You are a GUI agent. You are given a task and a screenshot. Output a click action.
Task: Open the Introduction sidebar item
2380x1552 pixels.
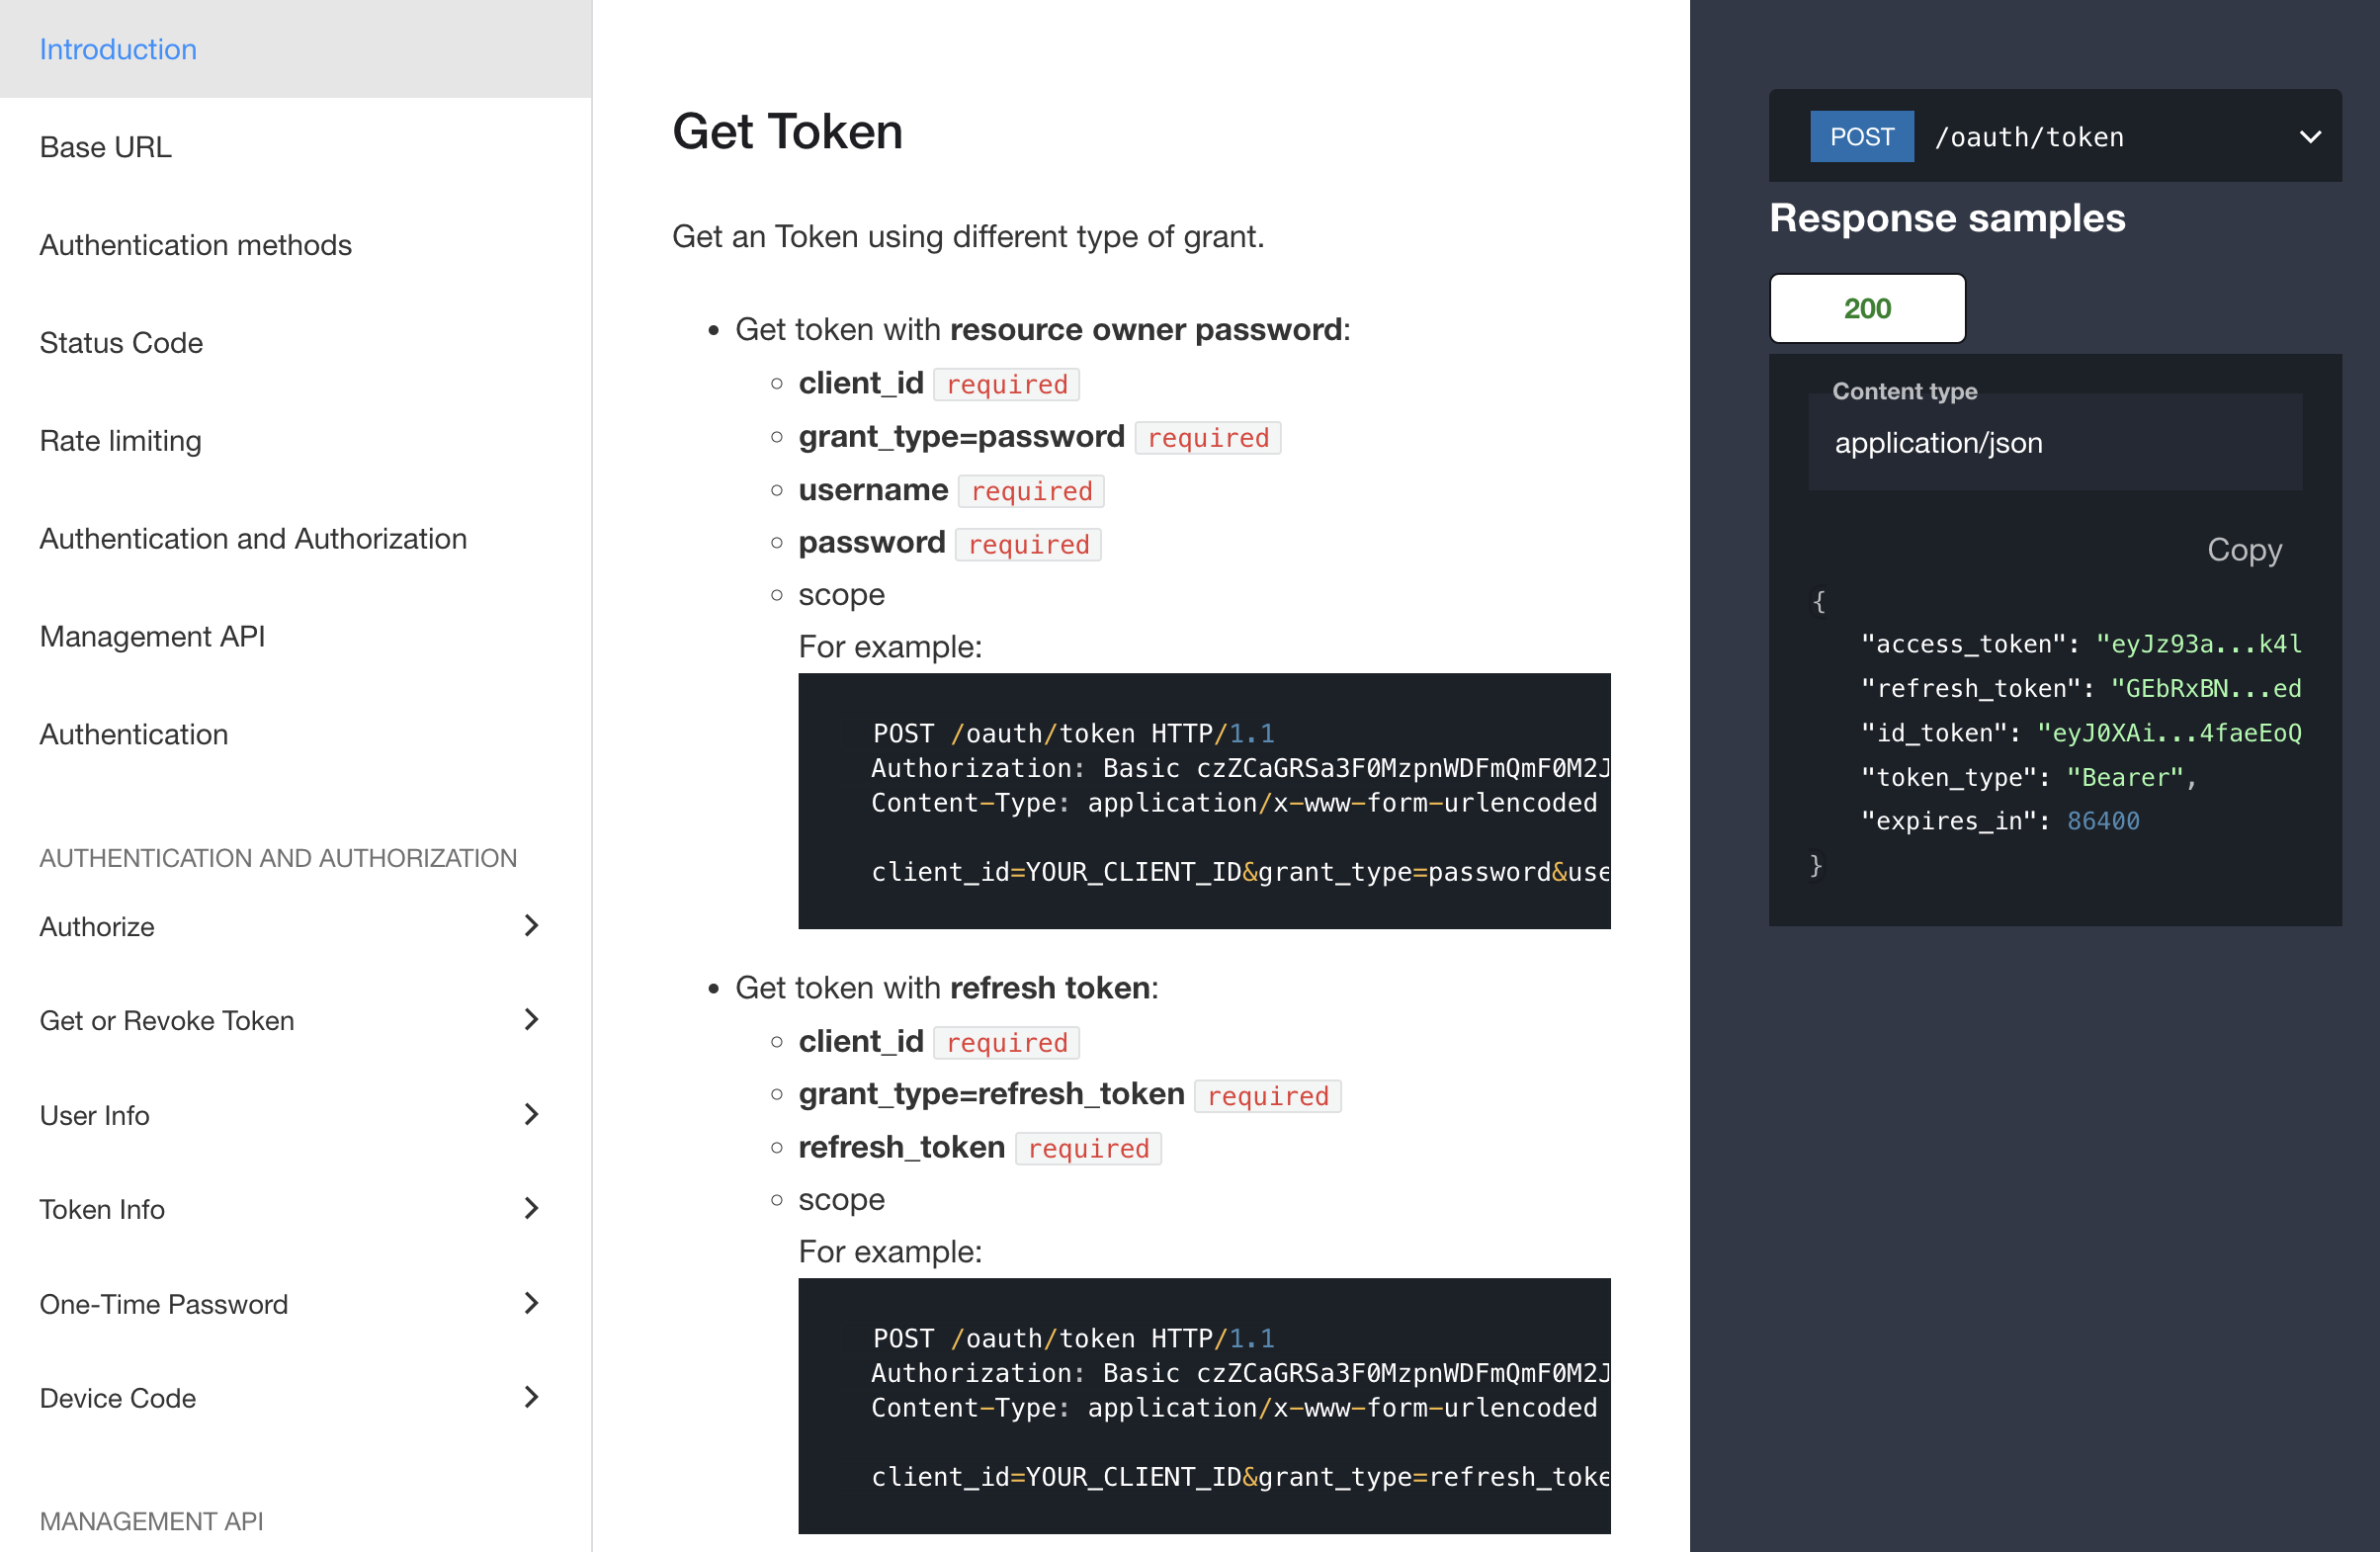118,49
